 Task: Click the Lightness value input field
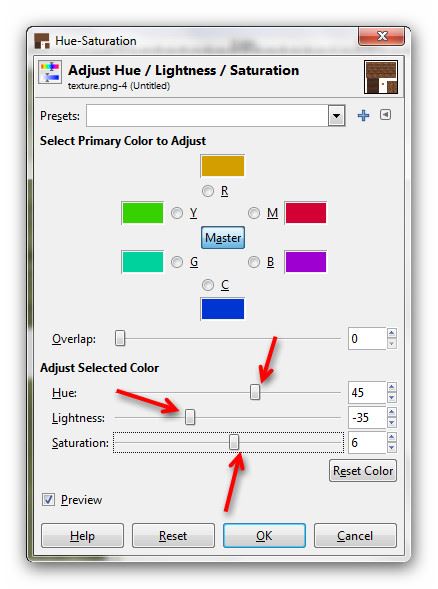pyautogui.click(x=367, y=417)
